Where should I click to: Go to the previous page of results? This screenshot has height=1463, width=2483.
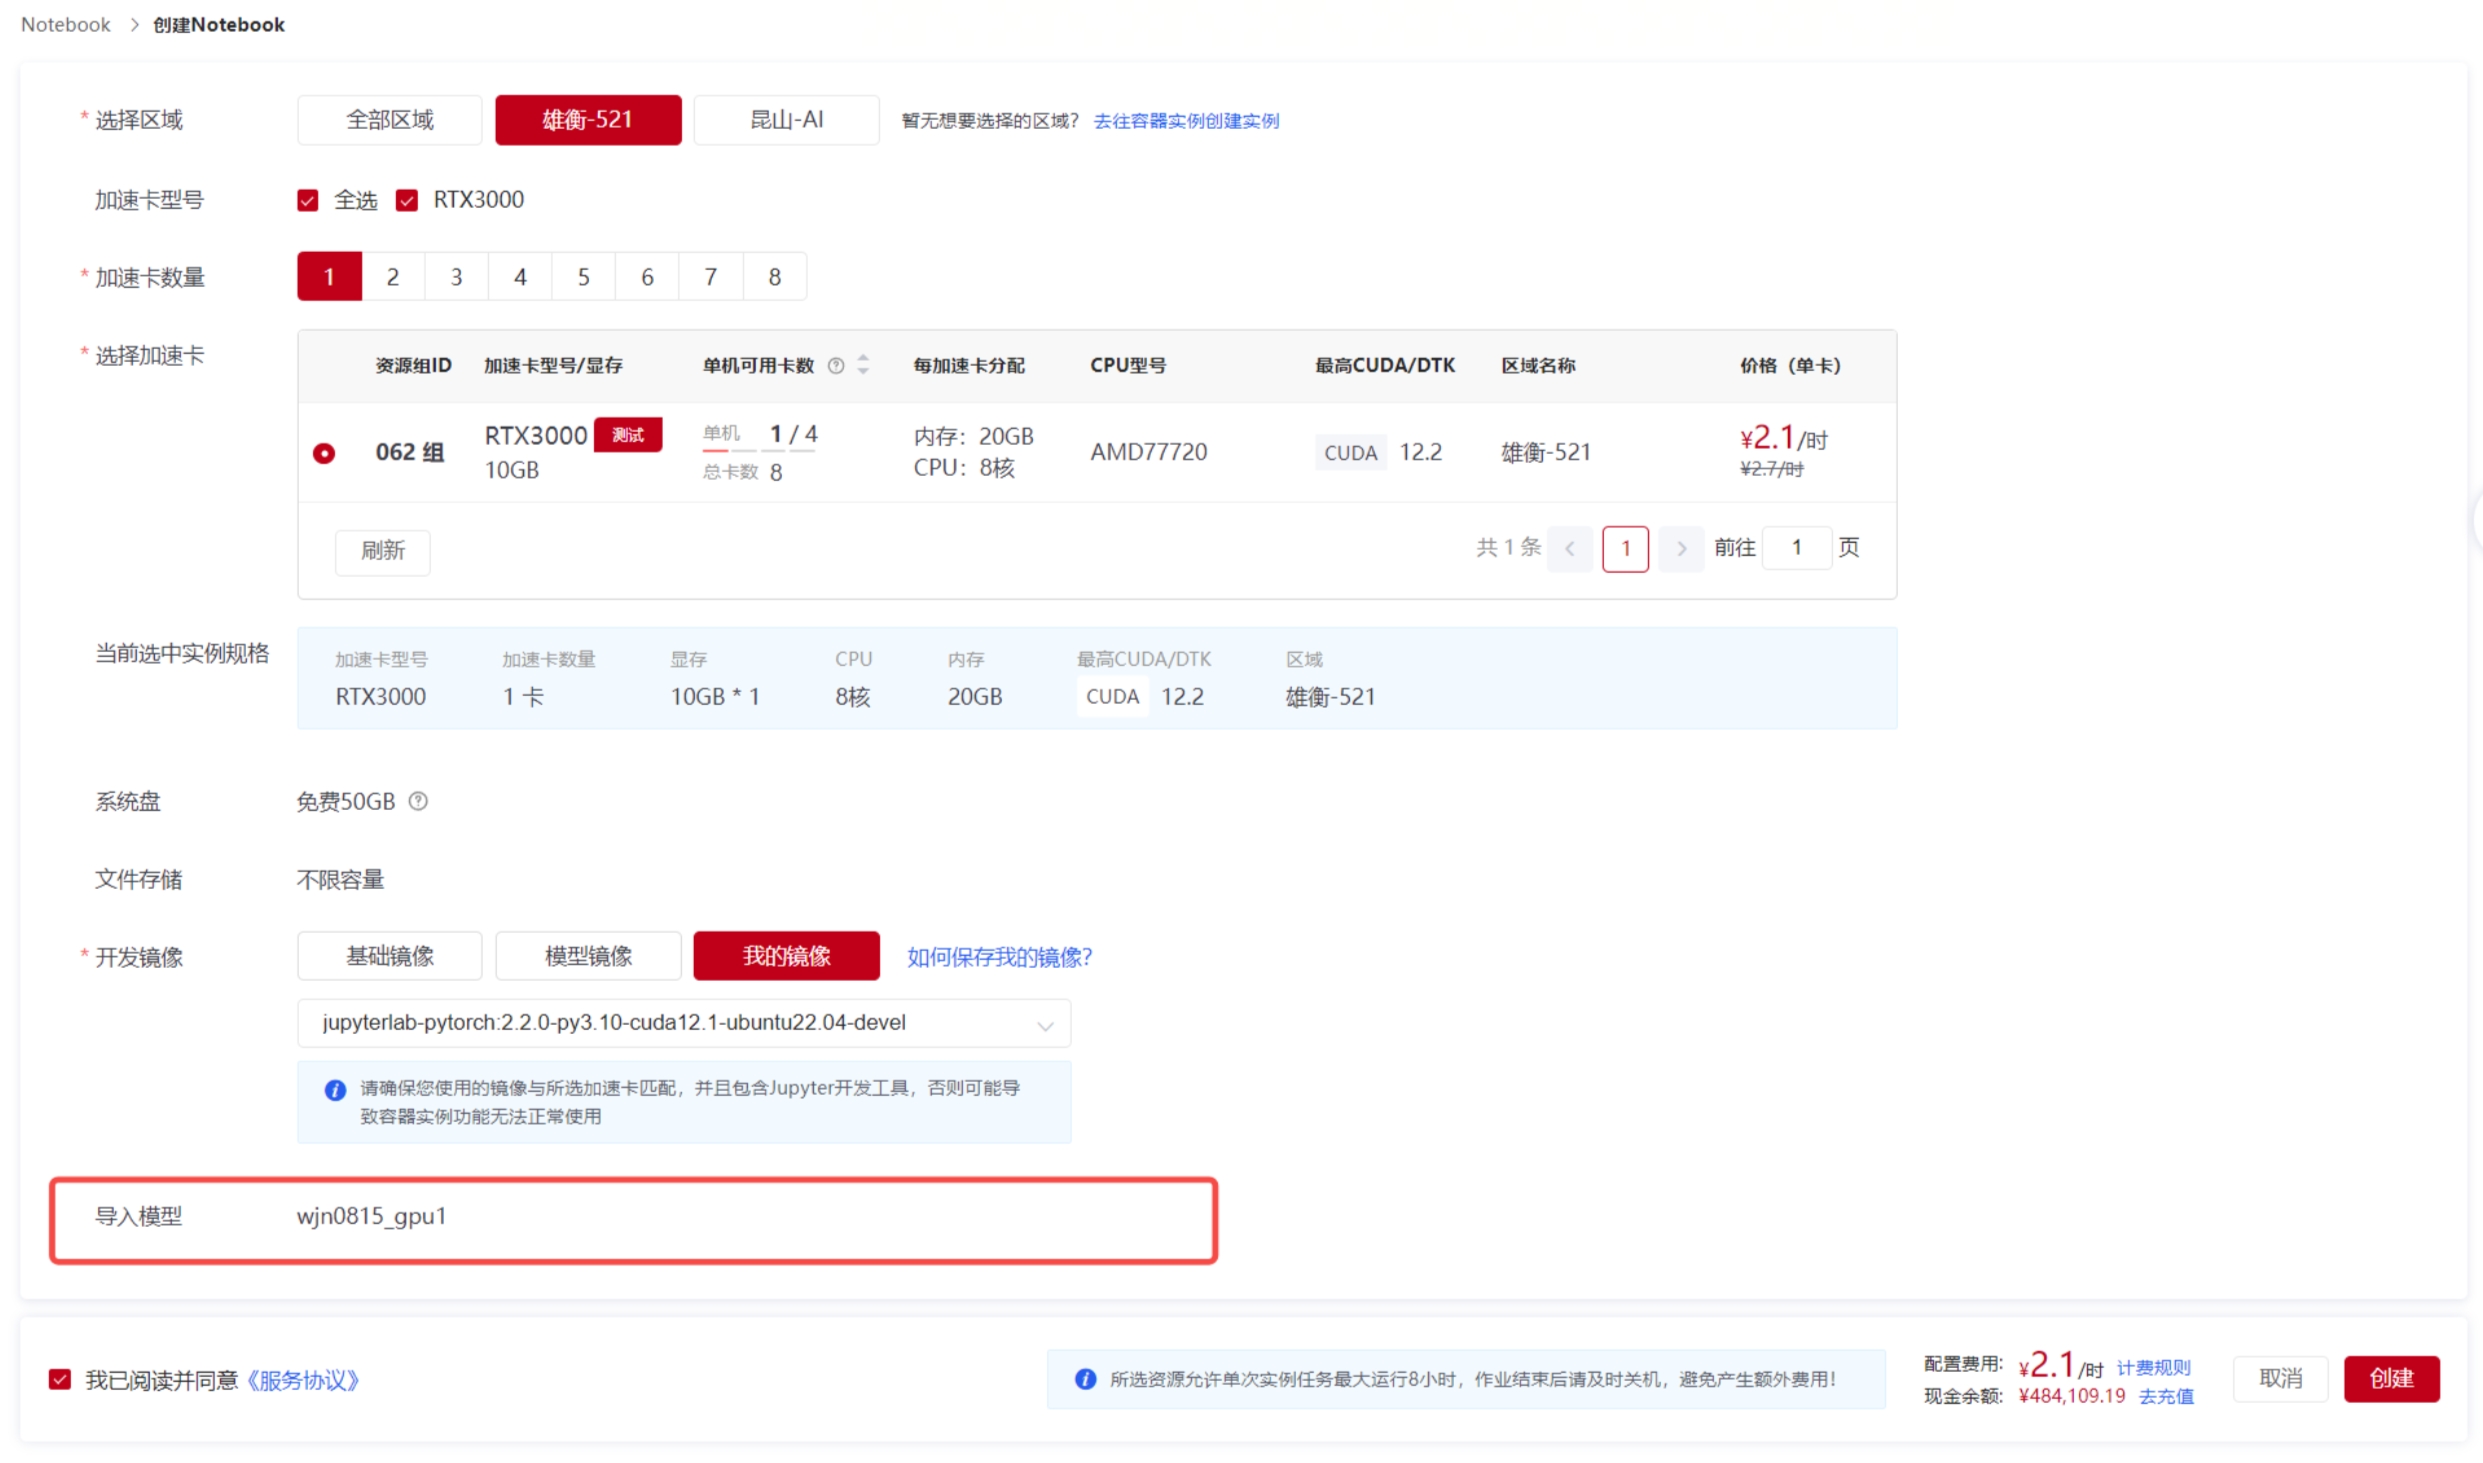[1570, 548]
